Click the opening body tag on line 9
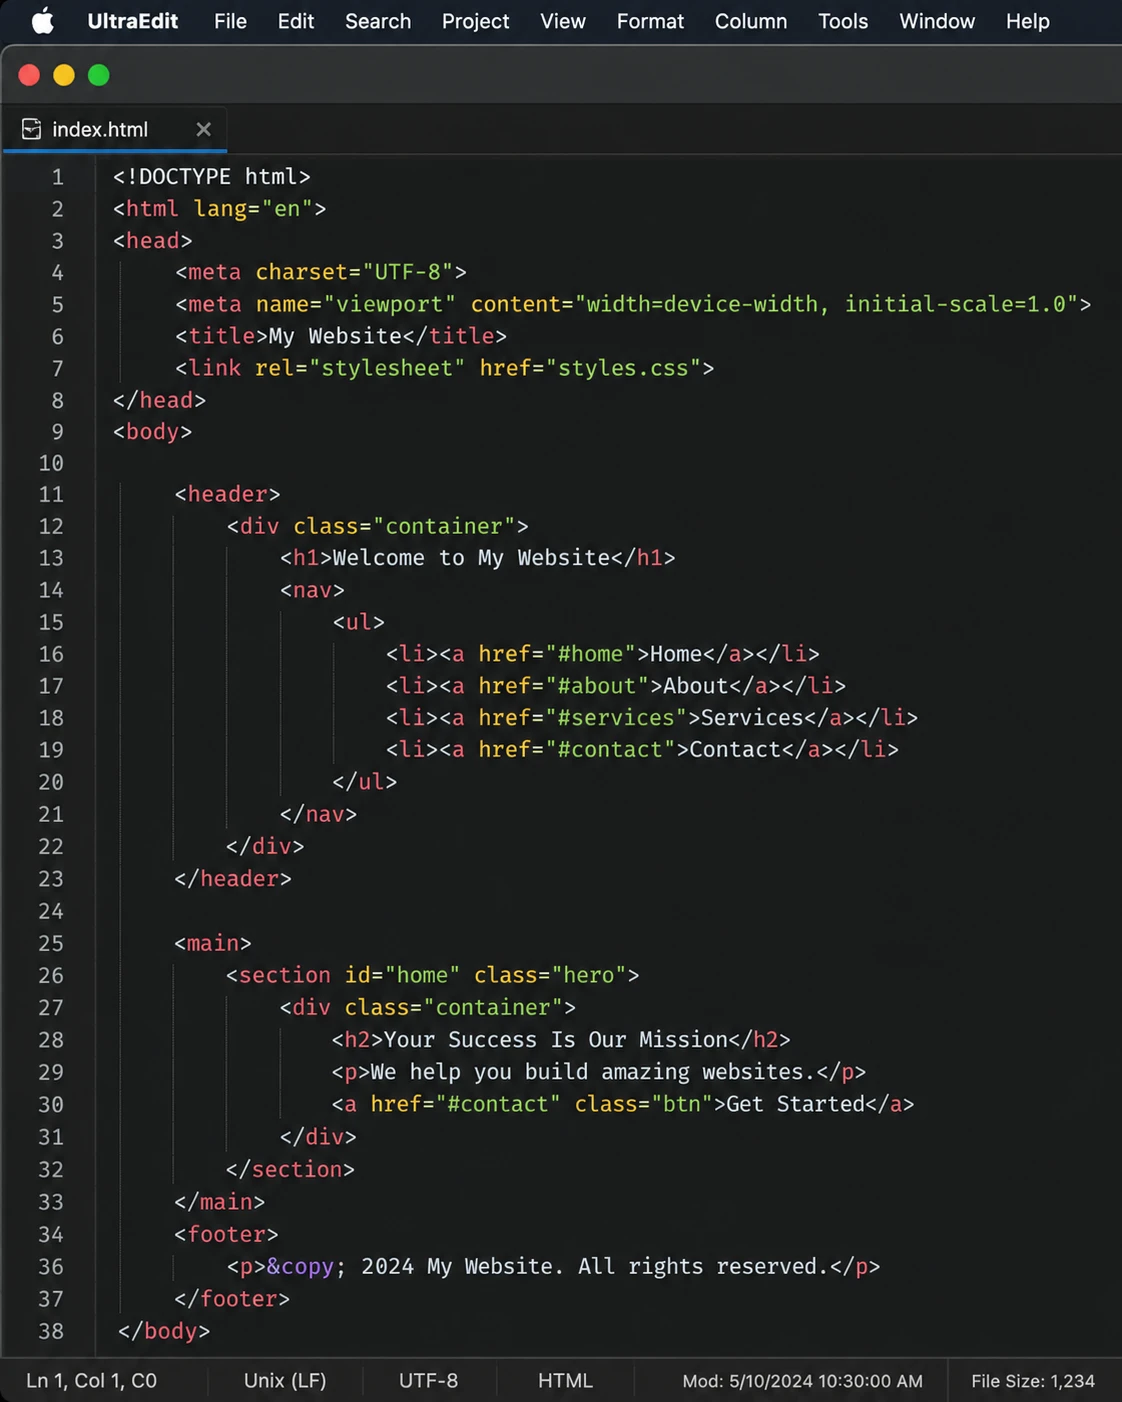Screen dimensions: 1122x1402 pyautogui.click(x=152, y=432)
